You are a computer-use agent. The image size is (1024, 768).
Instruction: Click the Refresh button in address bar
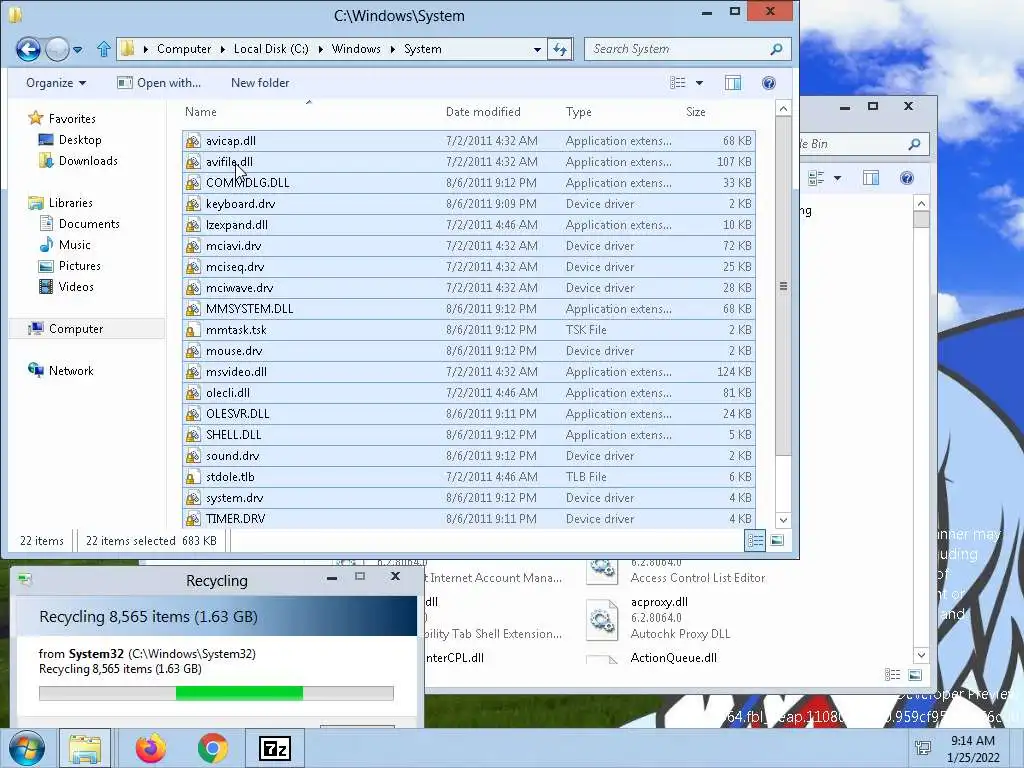[560, 49]
